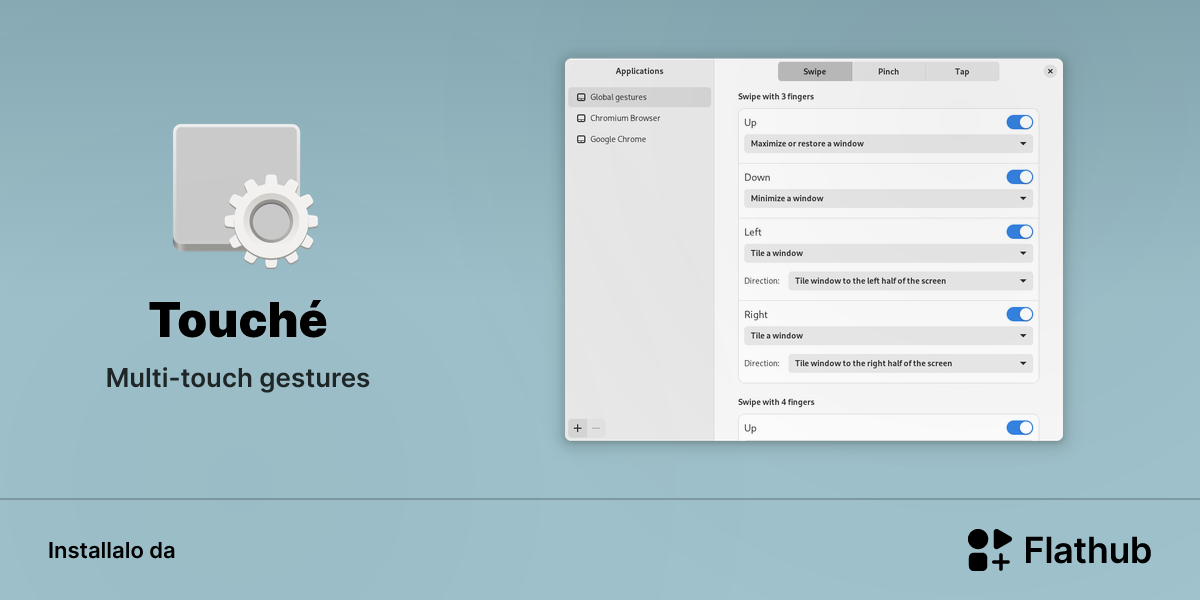Open the Maximize or restore a window dropdown
Image resolution: width=1200 pixels, height=600 pixels.
point(889,144)
